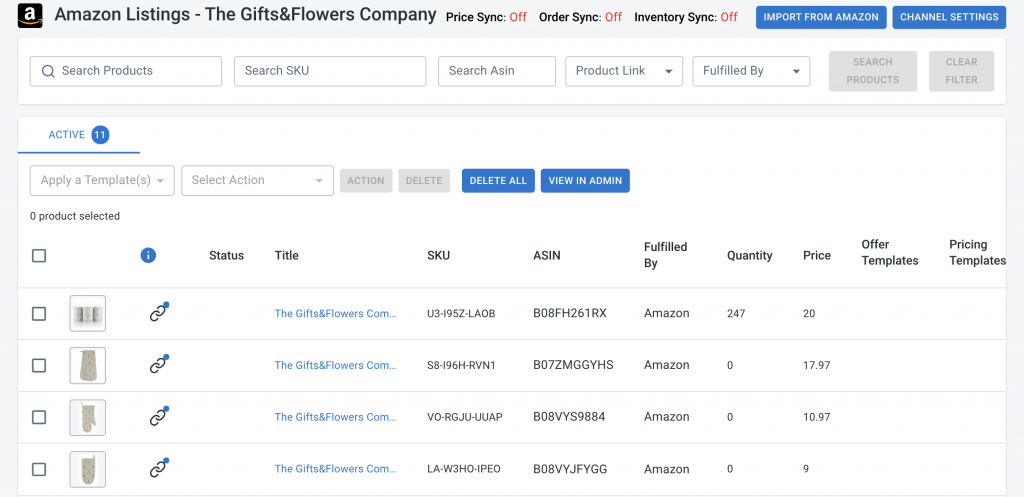This screenshot has width=1024, height=497.
Task: Click the Offer Templates column header
Action: 890,253
